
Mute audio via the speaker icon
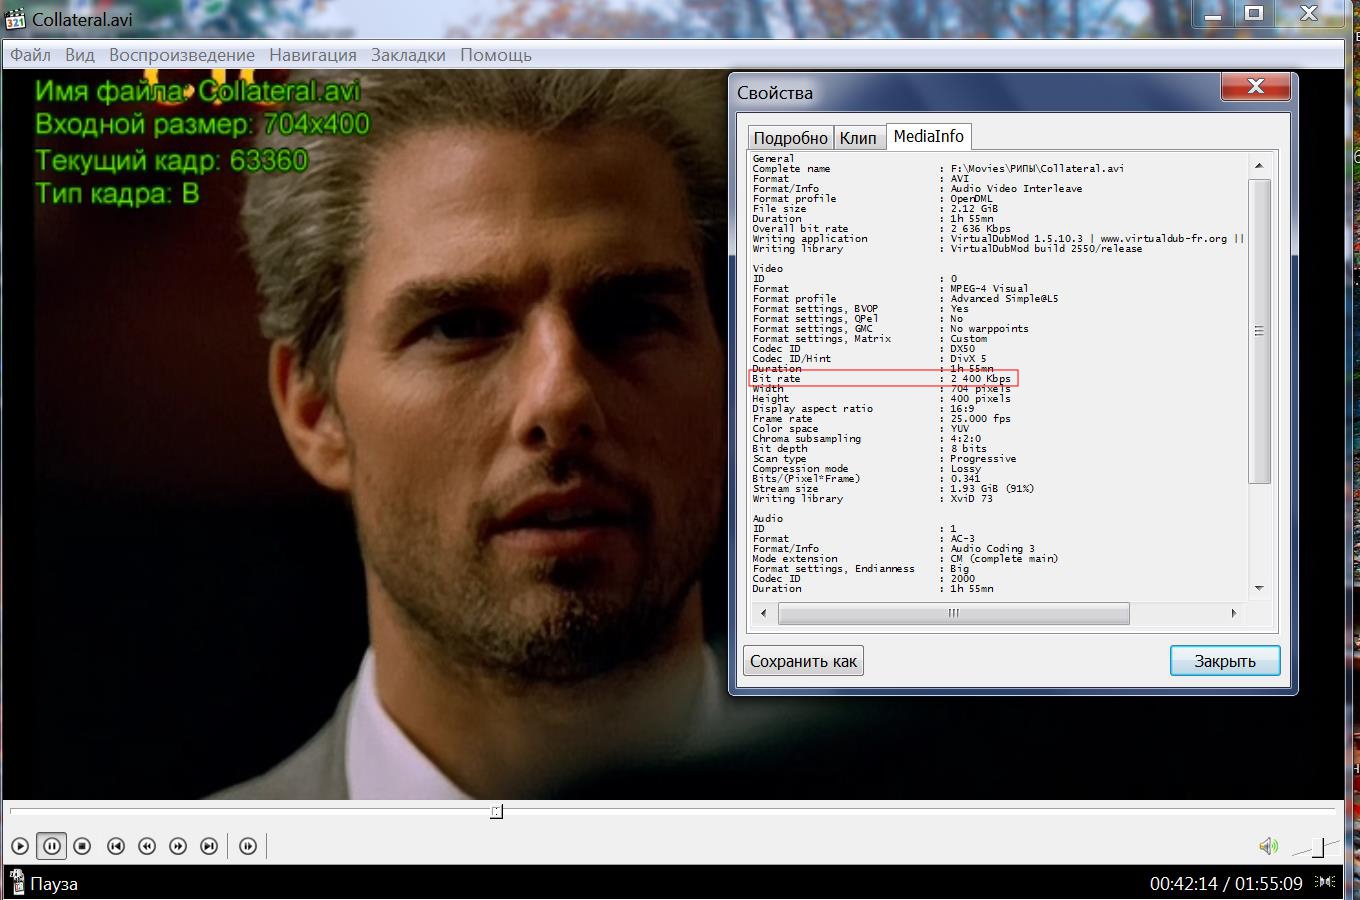(x=1268, y=846)
